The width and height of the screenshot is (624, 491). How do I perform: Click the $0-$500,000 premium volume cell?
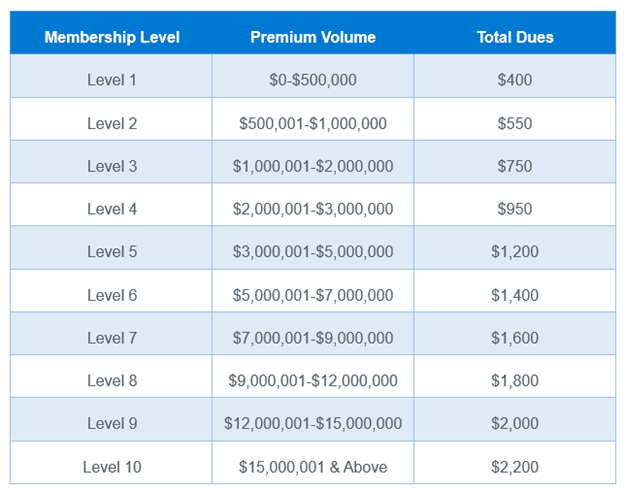[313, 80]
